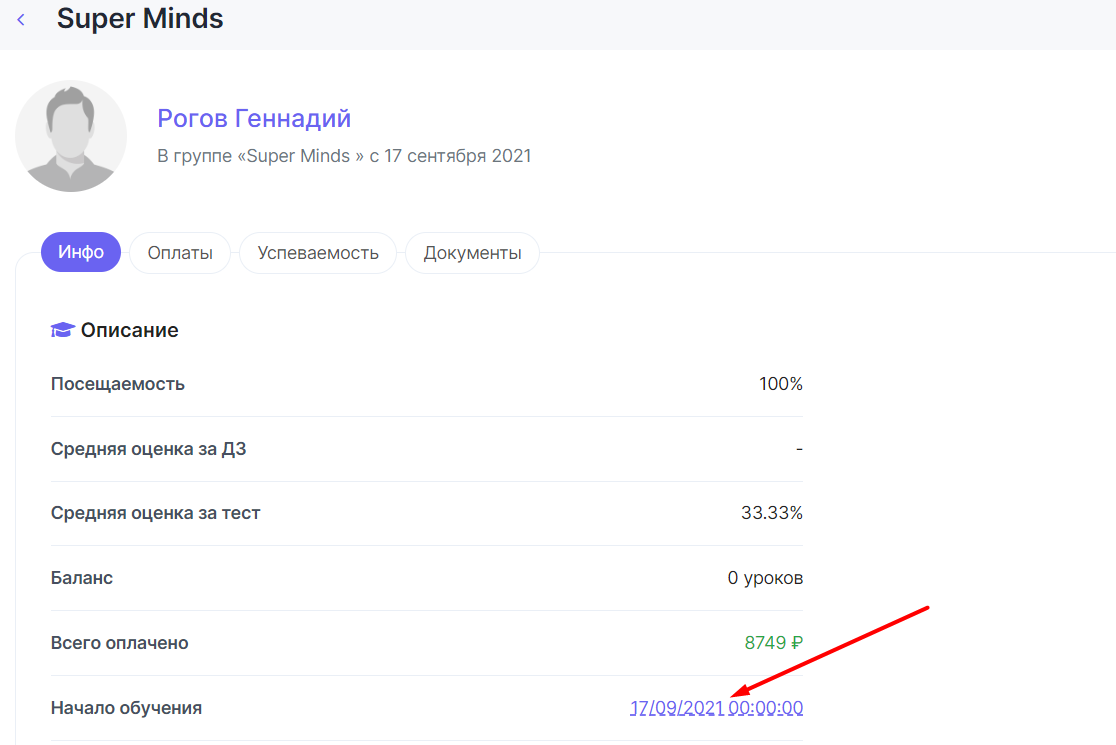Go back using the left chevron arrow
This screenshot has width=1116, height=745.
pyautogui.click(x=21, y=20)
